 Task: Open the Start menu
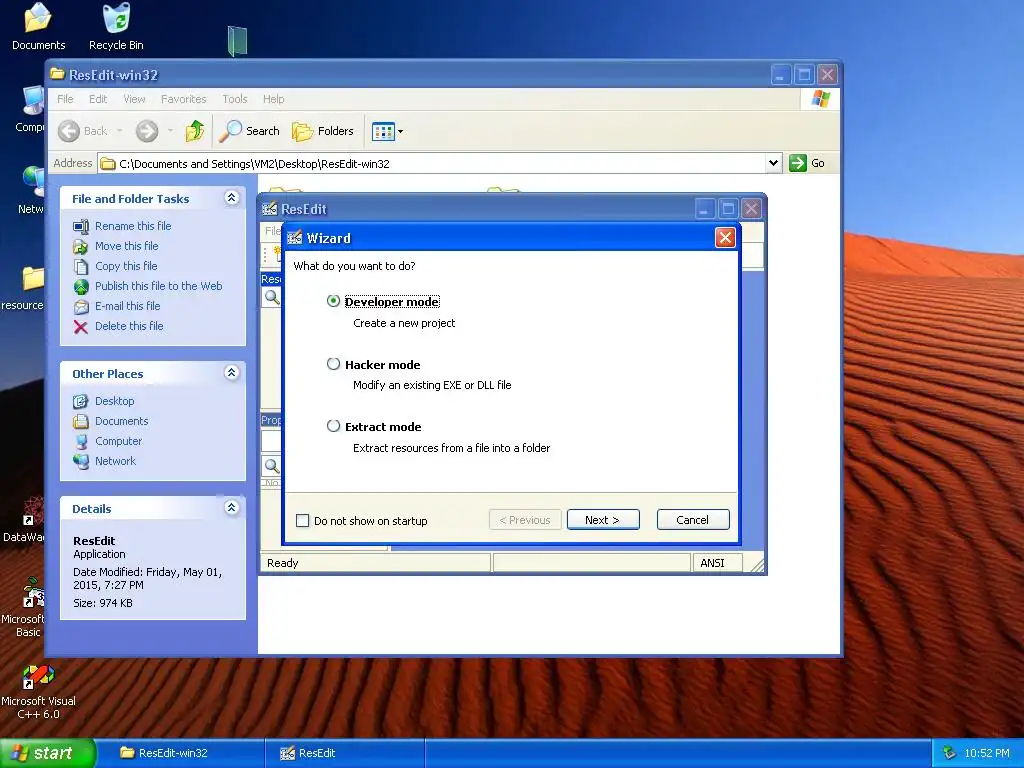pos(48,753)
